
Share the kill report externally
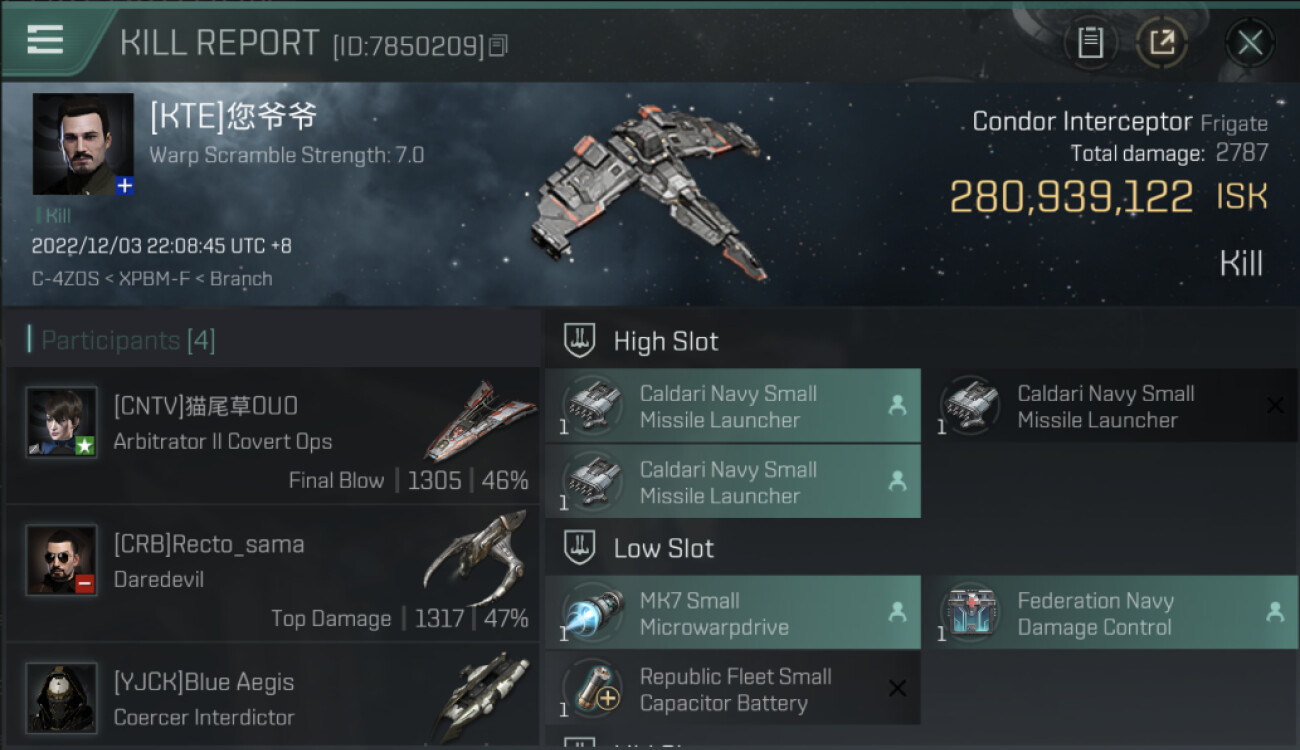point(1161,42)
